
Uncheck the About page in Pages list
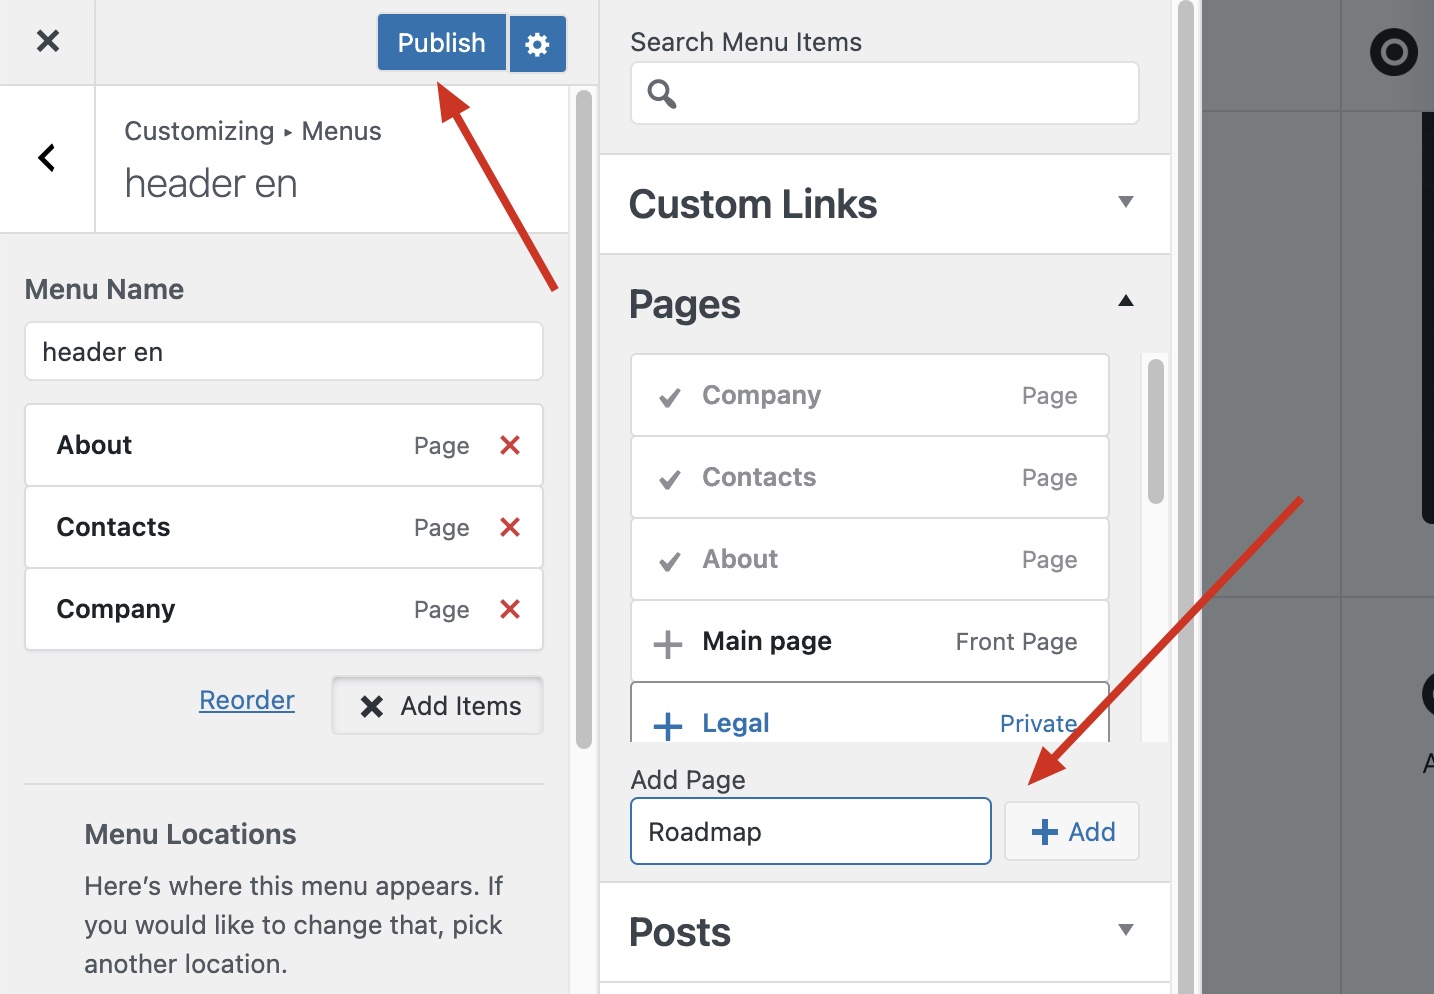pos(670,561)
